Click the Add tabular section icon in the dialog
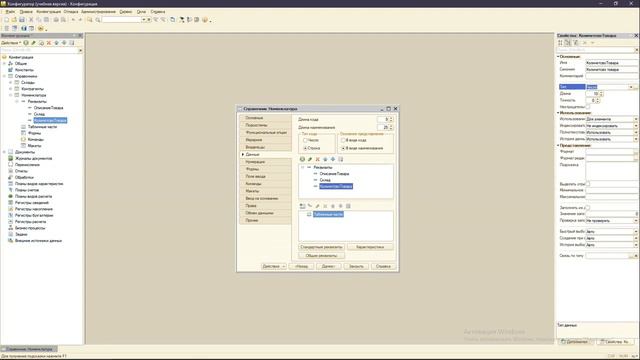The width and height of the screenshot is (640, 360). pyautogui.click(x=302, y=206)
